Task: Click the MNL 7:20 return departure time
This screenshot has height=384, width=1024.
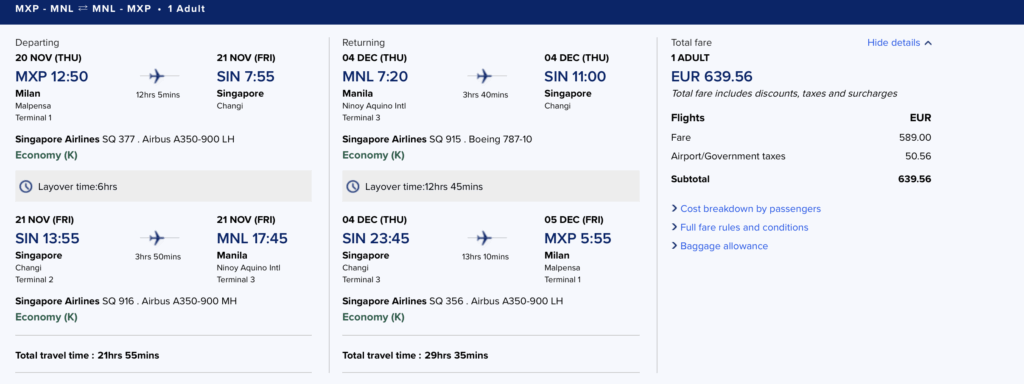Action: pos(375,76)
